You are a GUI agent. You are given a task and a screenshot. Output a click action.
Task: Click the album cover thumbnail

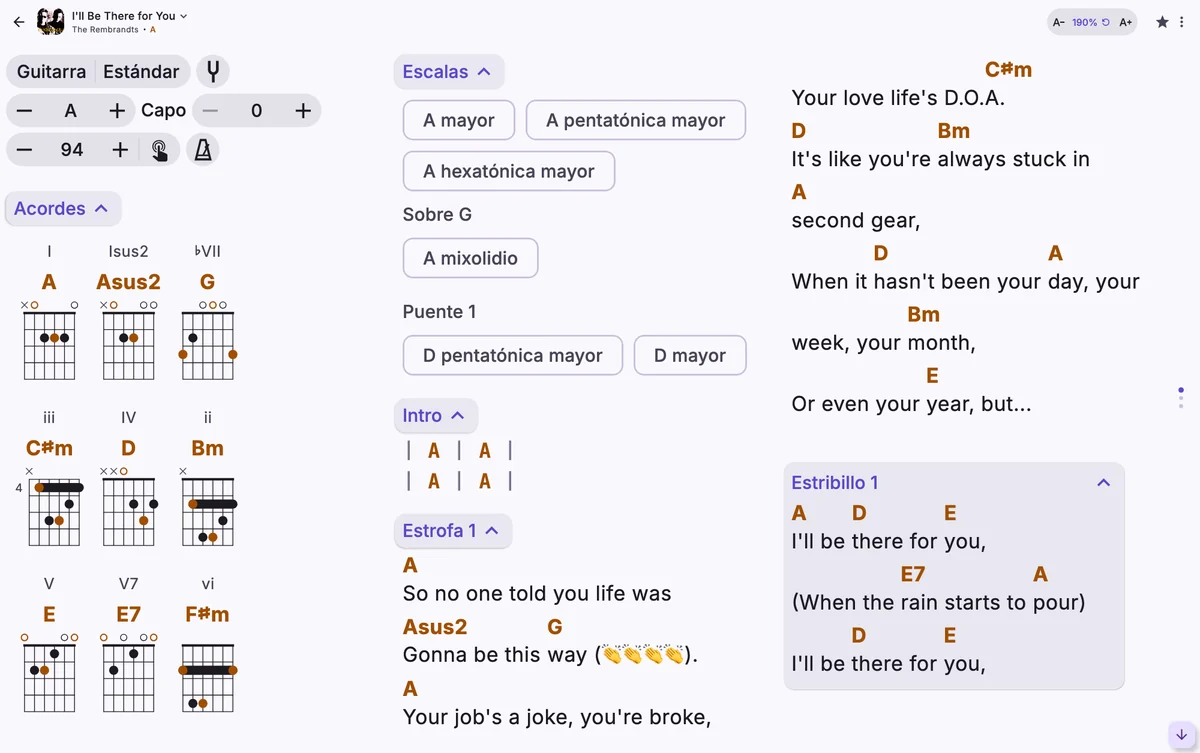(51, 21)
